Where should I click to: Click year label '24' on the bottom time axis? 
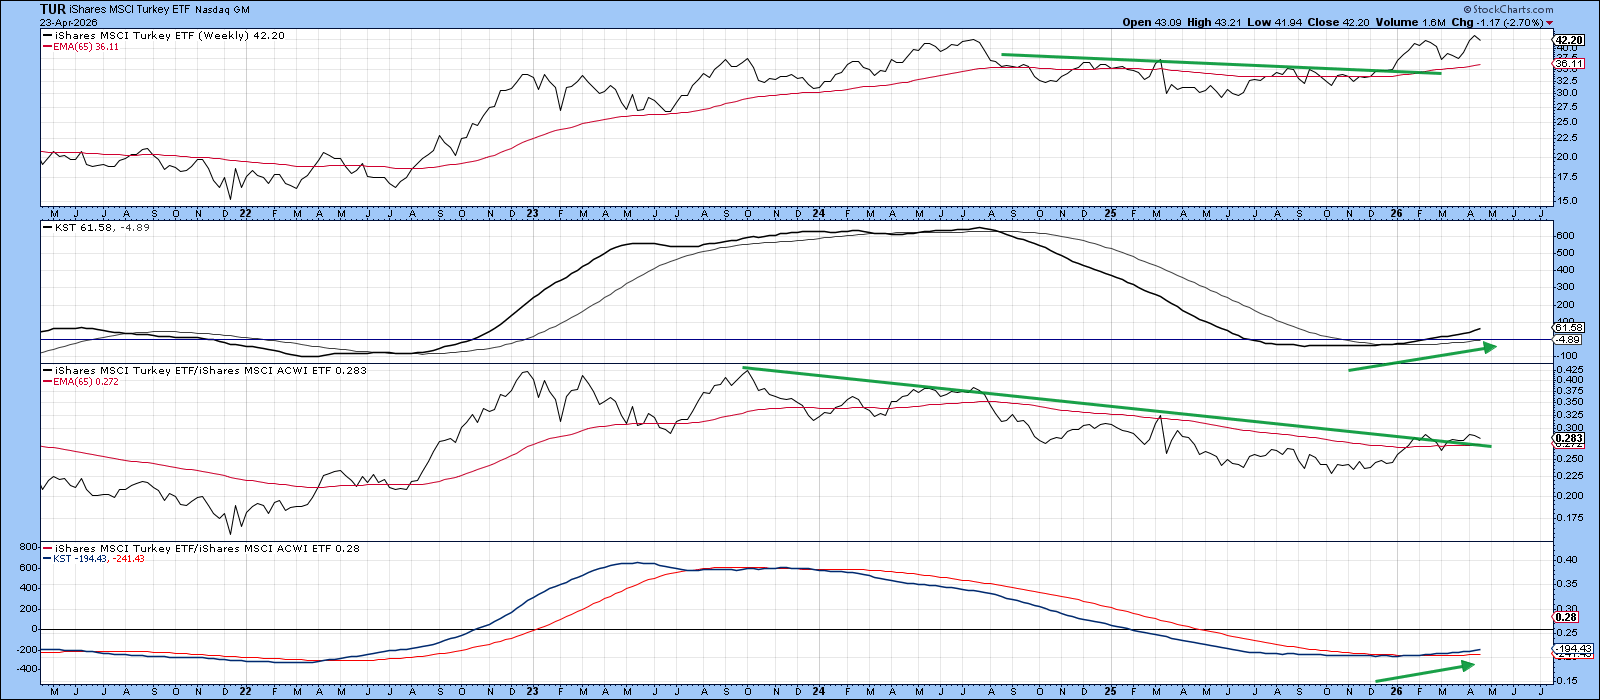click(x=819, y=691)
